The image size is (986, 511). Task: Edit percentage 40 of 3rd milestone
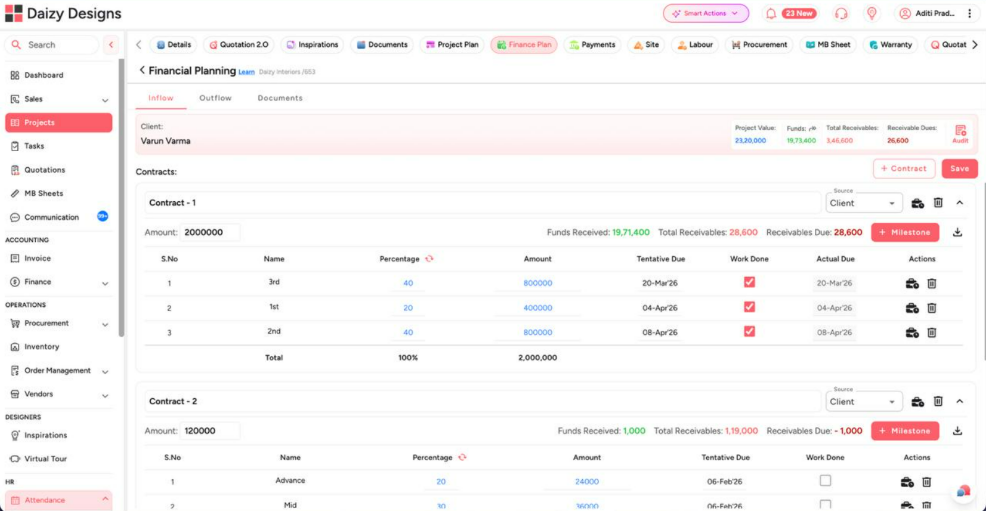click(408, 283)
